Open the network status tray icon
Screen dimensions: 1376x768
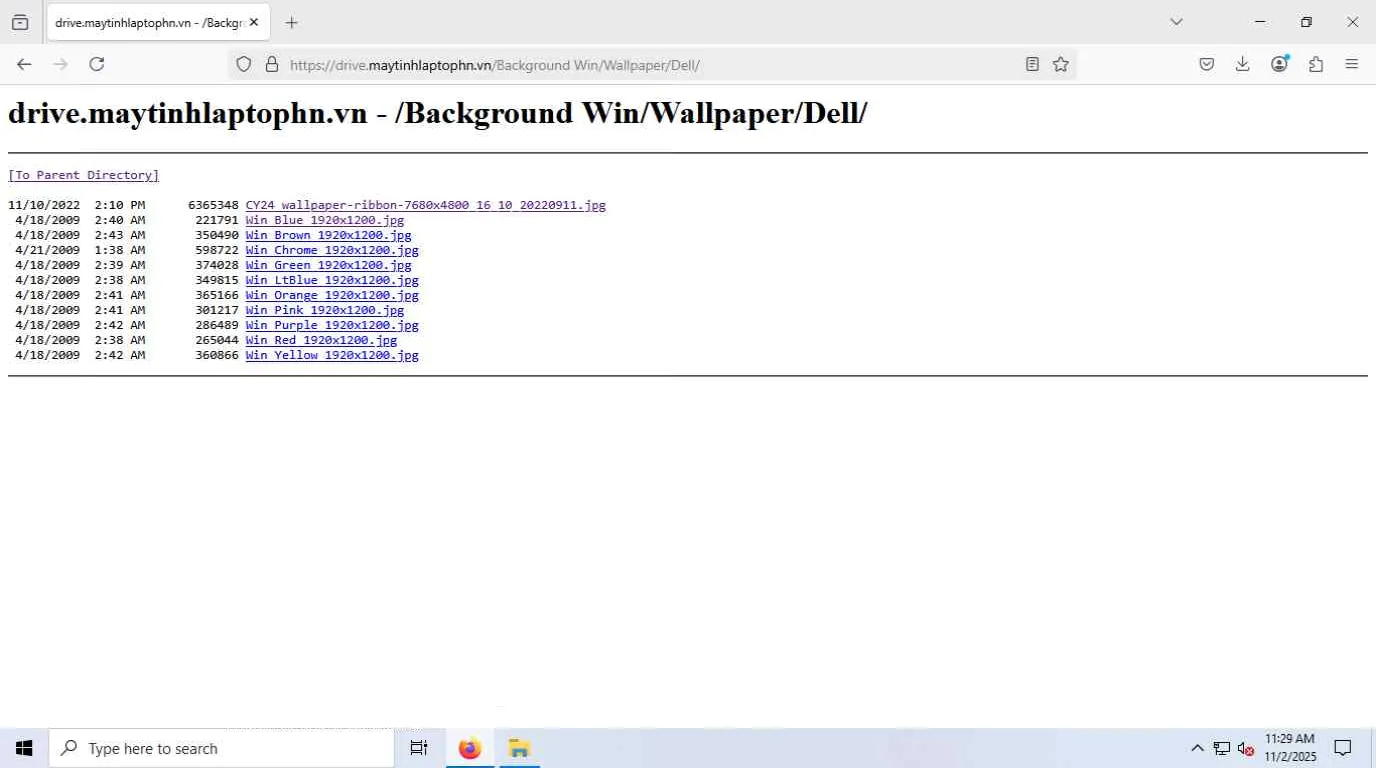1221,748
